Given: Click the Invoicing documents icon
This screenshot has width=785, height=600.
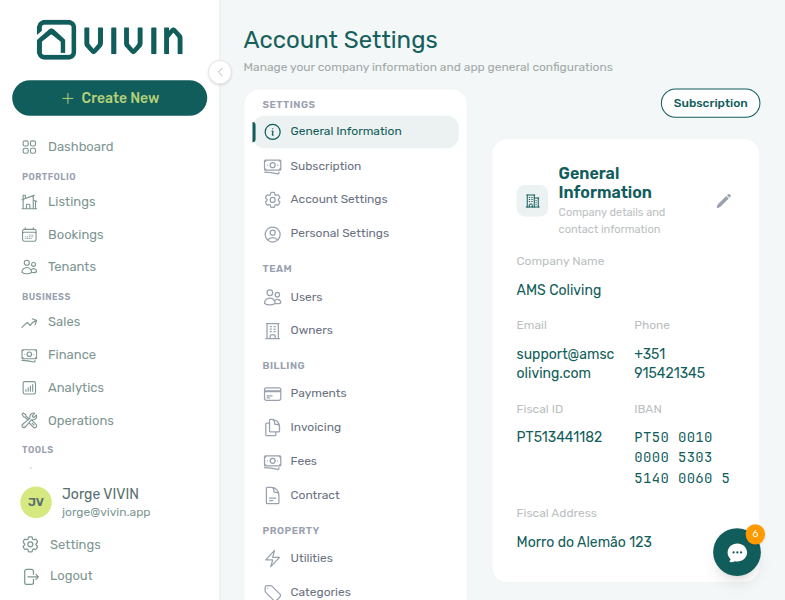Looking at the screenshot, I should (272, 428).
